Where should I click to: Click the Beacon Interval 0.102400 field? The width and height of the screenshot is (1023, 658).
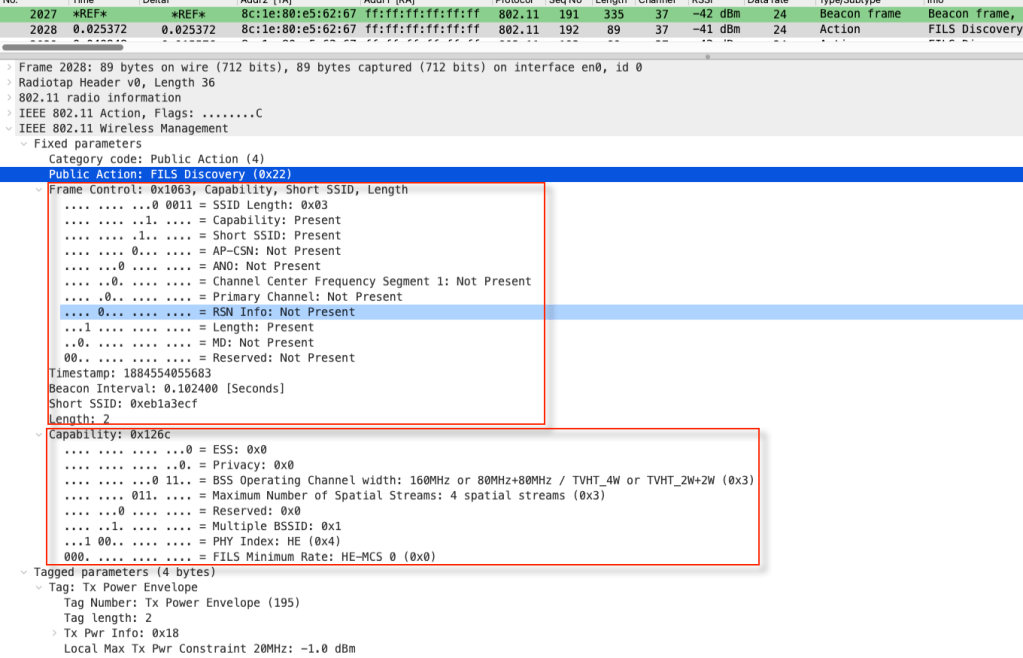(166, 388)
